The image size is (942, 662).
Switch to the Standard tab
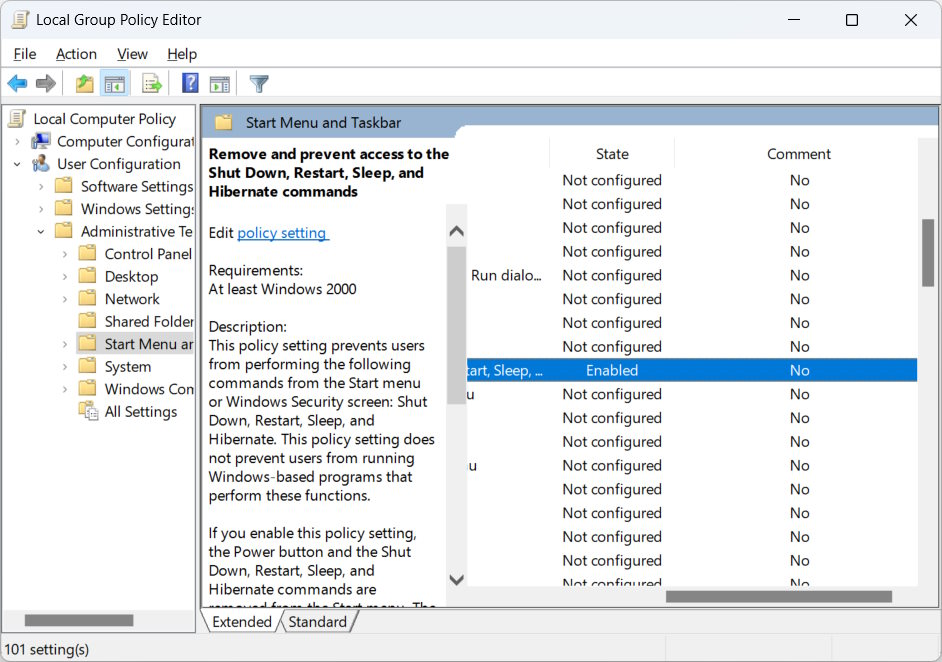[x=318, y=621]
